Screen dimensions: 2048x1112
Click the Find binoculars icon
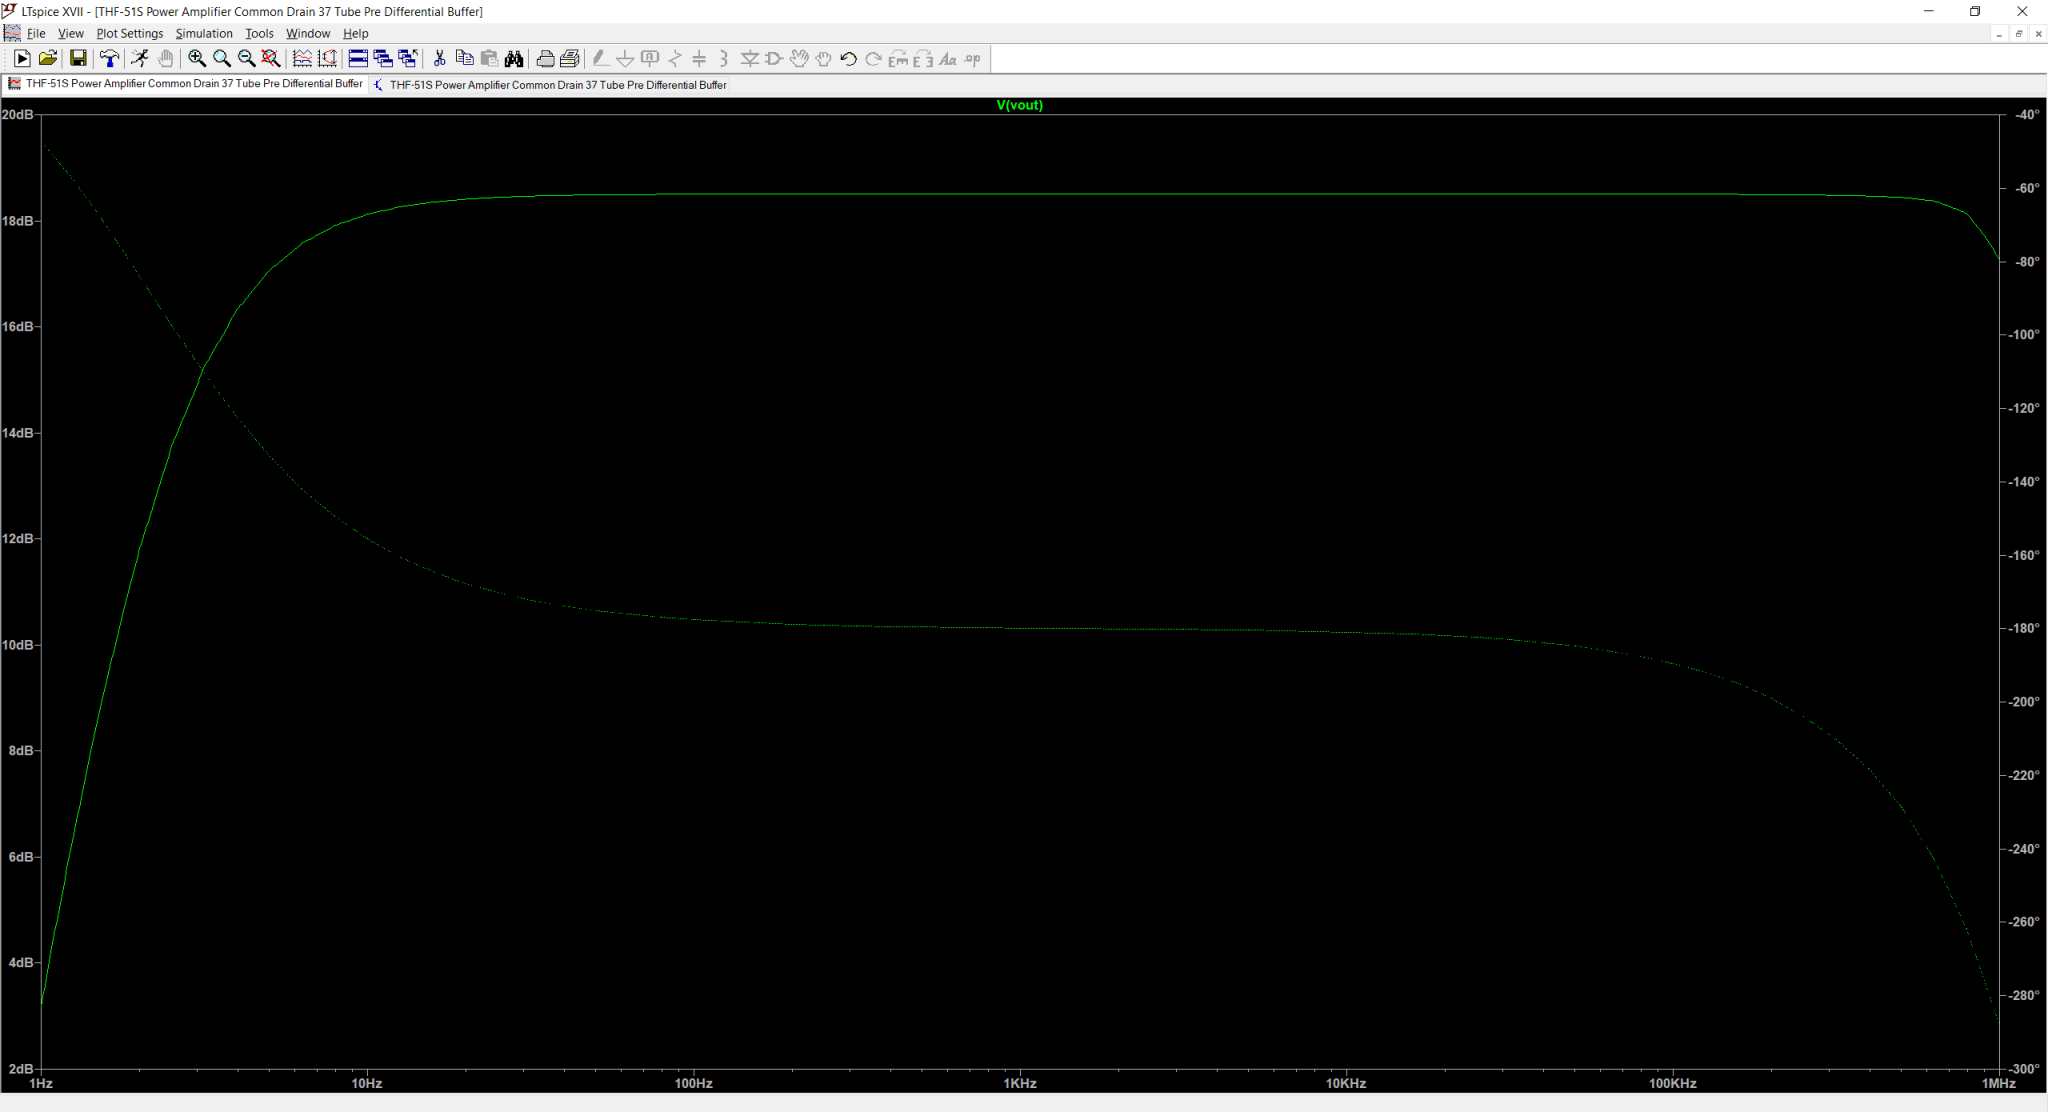point(514,59)
